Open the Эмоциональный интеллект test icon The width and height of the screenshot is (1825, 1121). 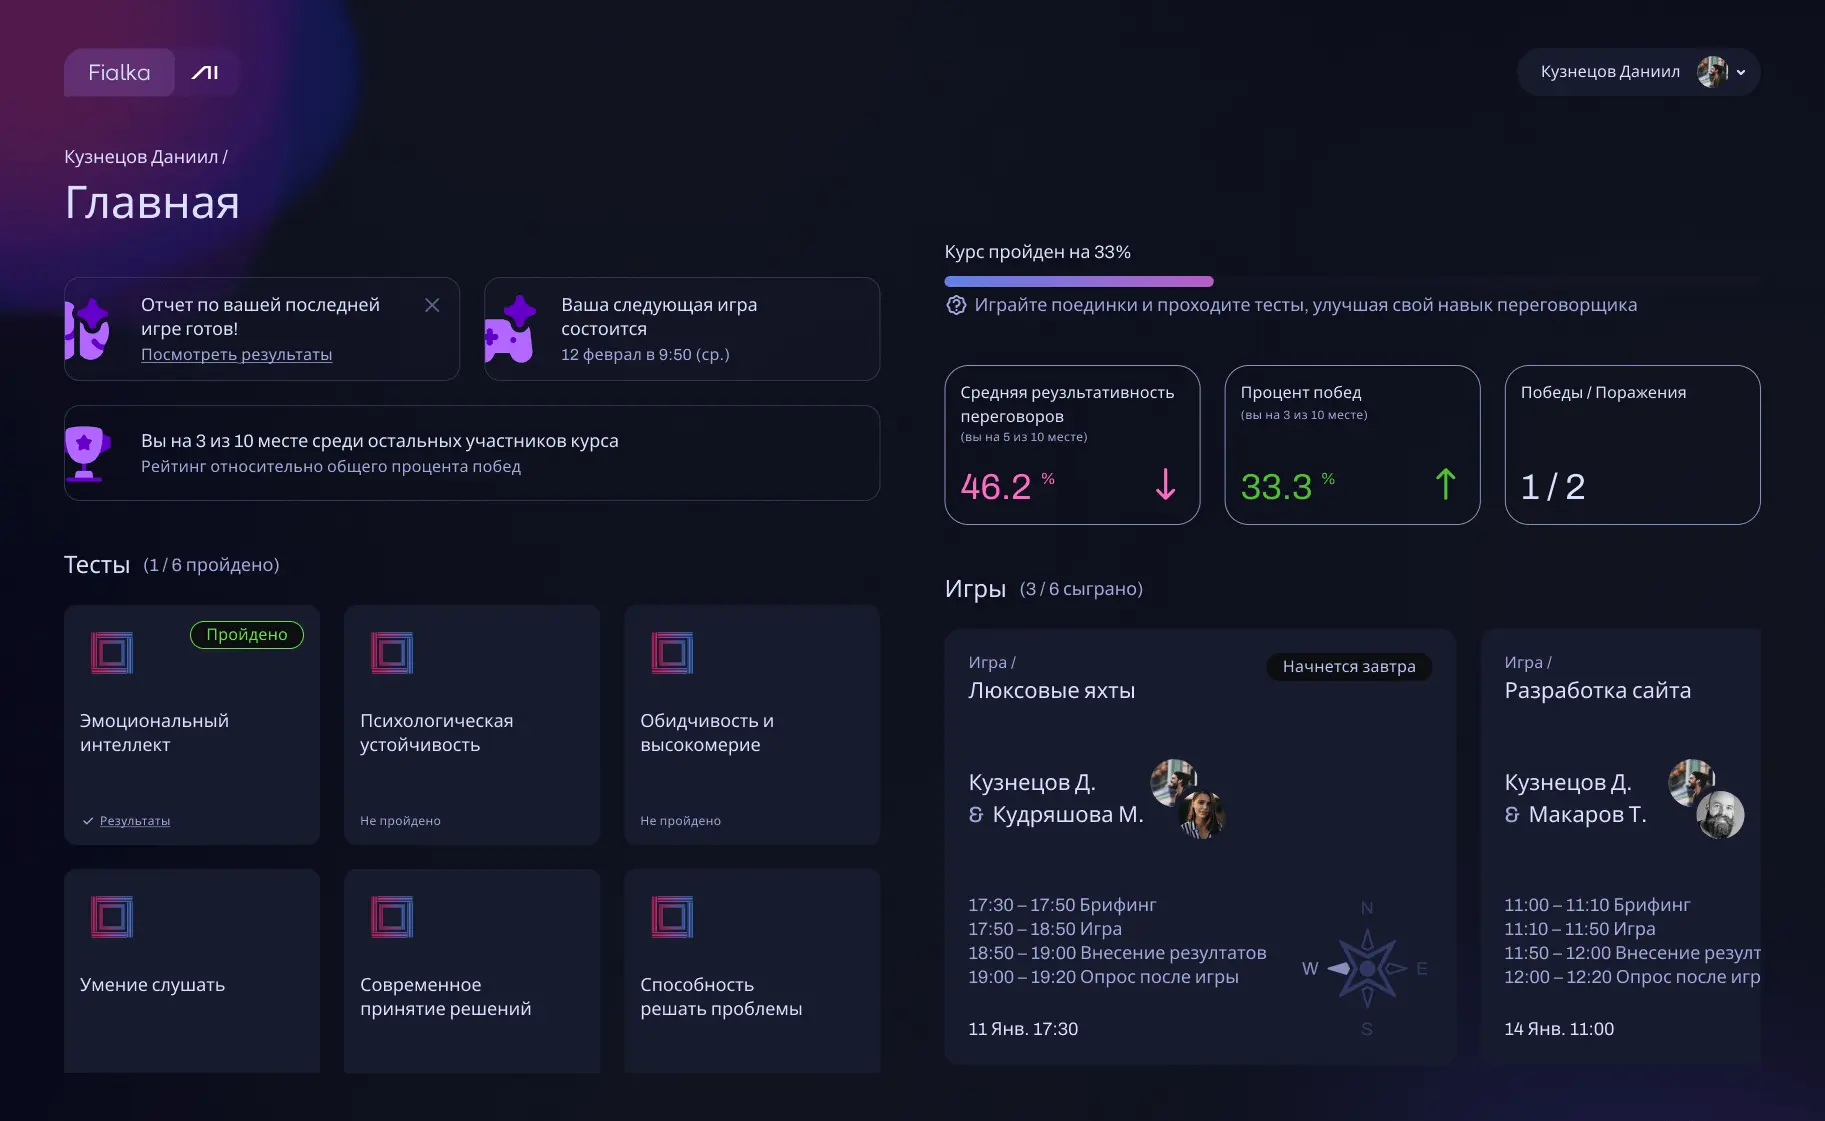tap(112, 653)
